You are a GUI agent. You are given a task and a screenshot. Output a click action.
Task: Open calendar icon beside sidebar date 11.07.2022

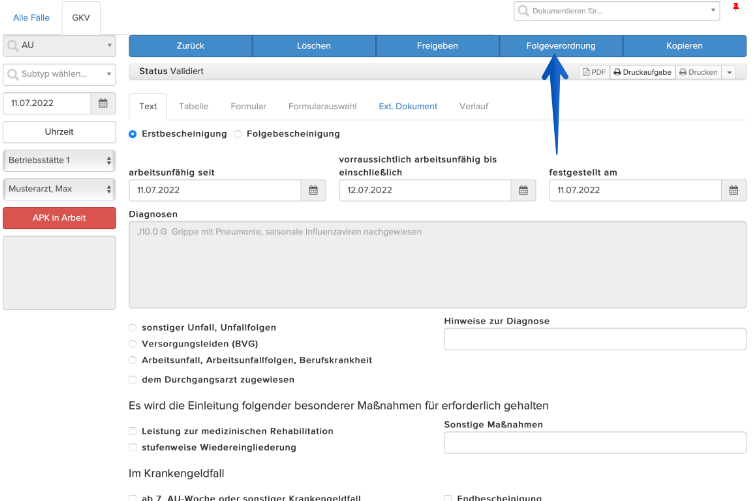coord(103,103)
